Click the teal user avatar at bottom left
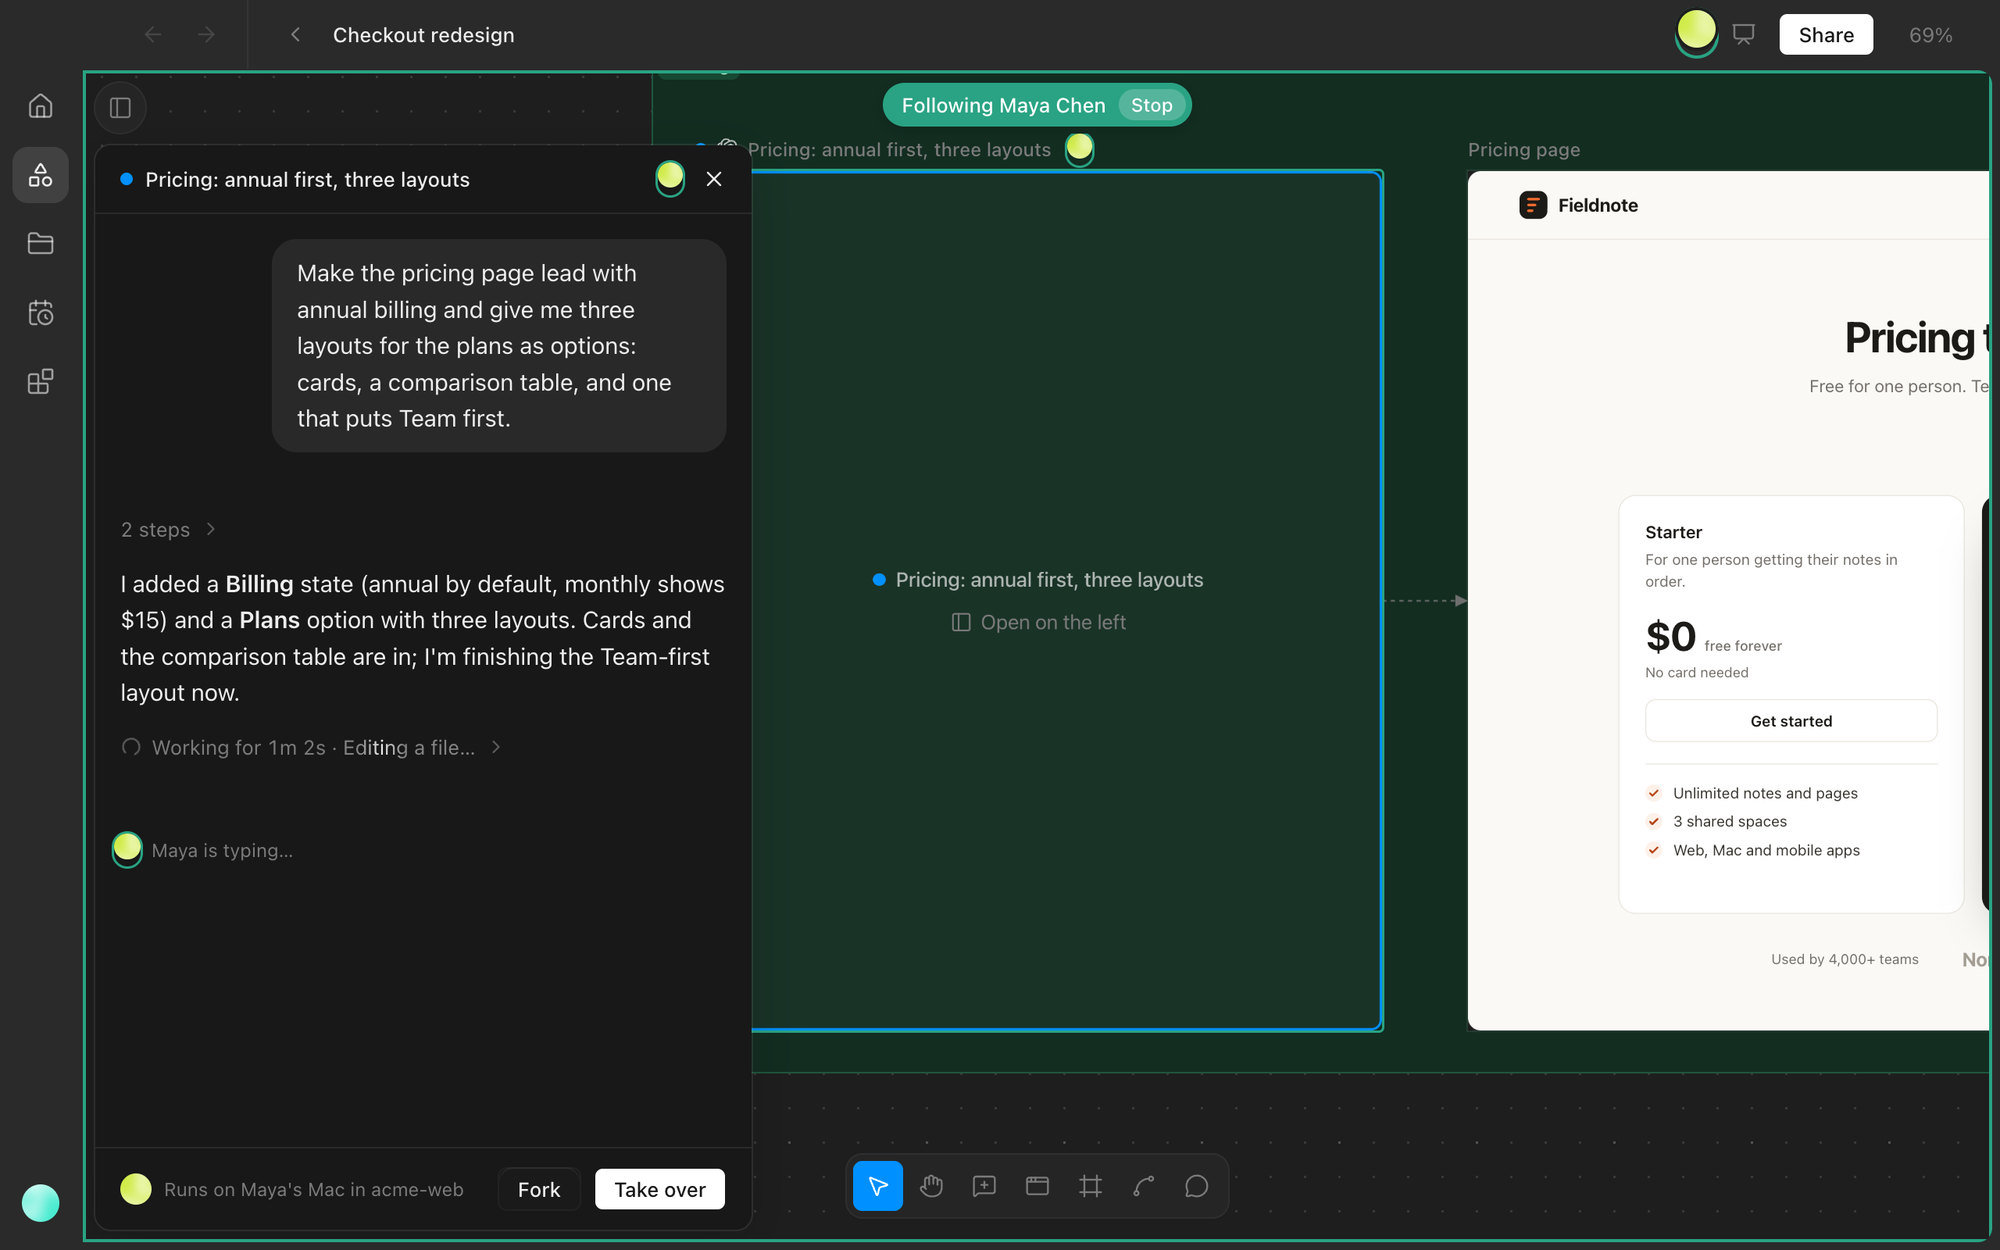Image resolution: width=2000 pixels, height=1250 pixels. point(40,1202)
